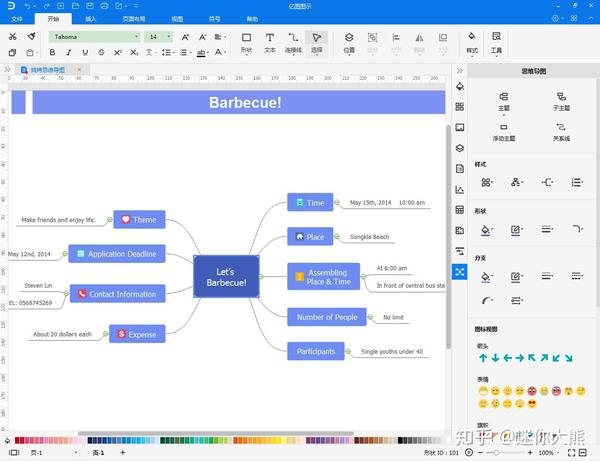
Task: Select the Application Deadline topic node
Action: pos(117,254)
